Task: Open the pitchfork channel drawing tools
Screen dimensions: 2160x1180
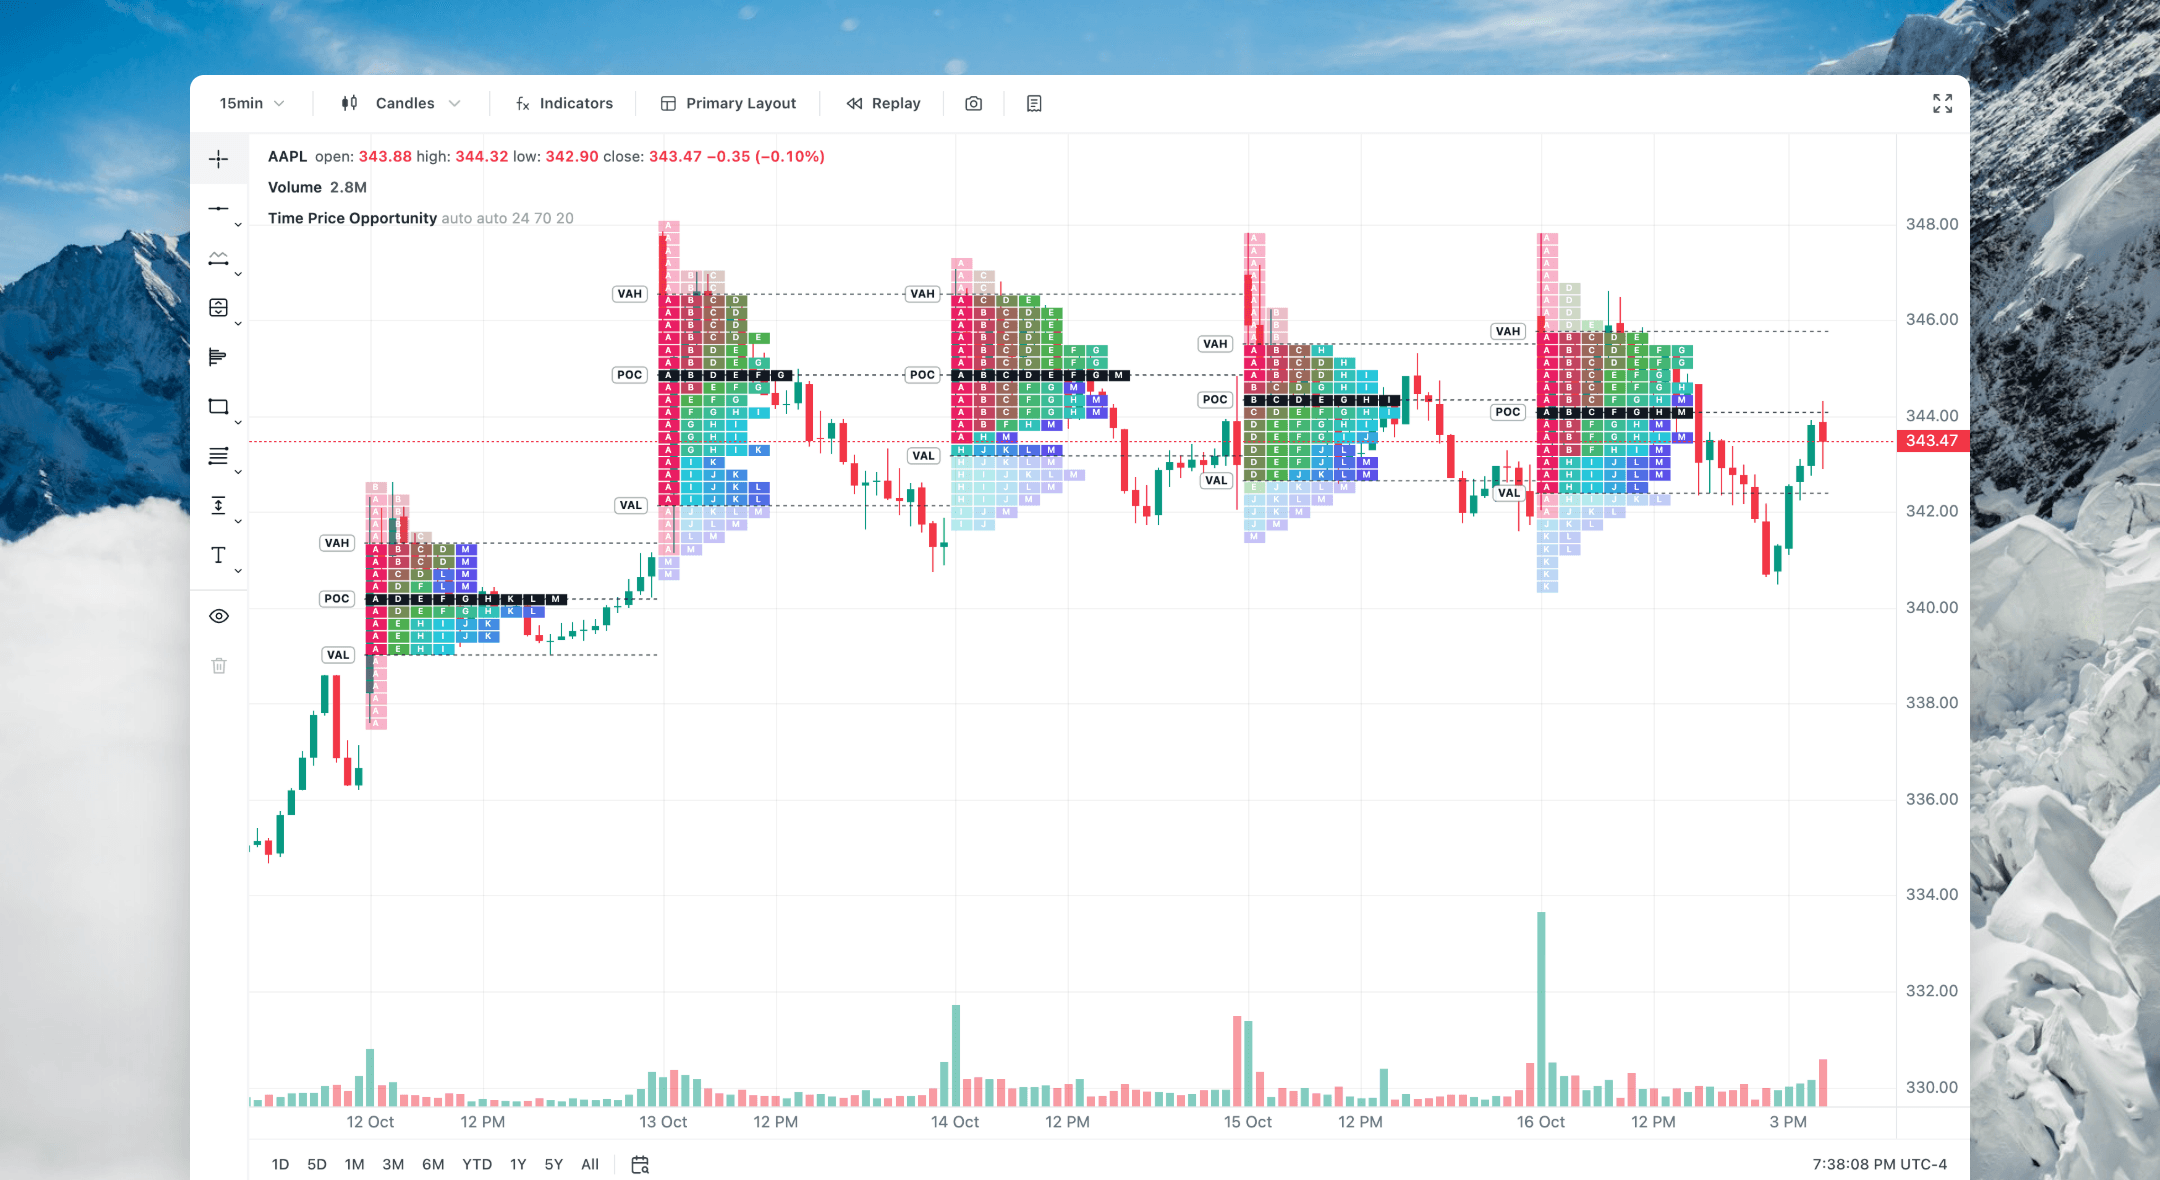Action: (x=218, y=258)
